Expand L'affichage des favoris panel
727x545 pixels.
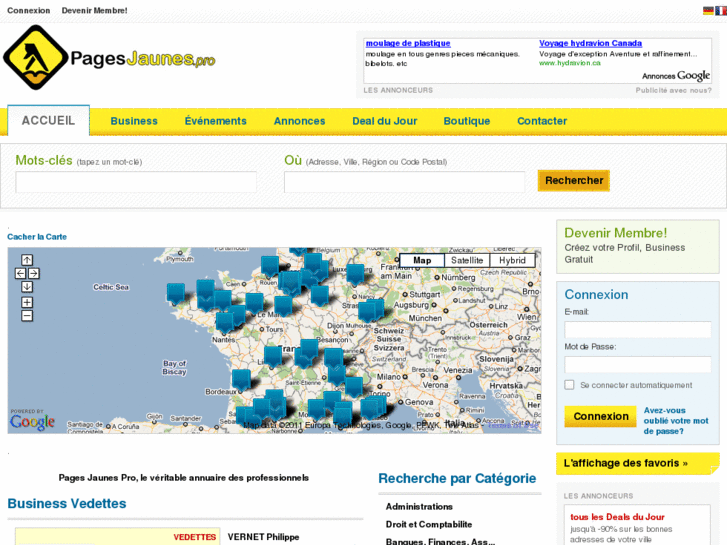tap(638, 463)
